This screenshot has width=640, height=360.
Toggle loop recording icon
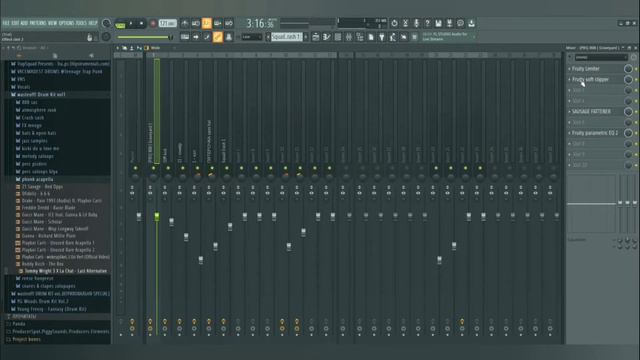229,23
